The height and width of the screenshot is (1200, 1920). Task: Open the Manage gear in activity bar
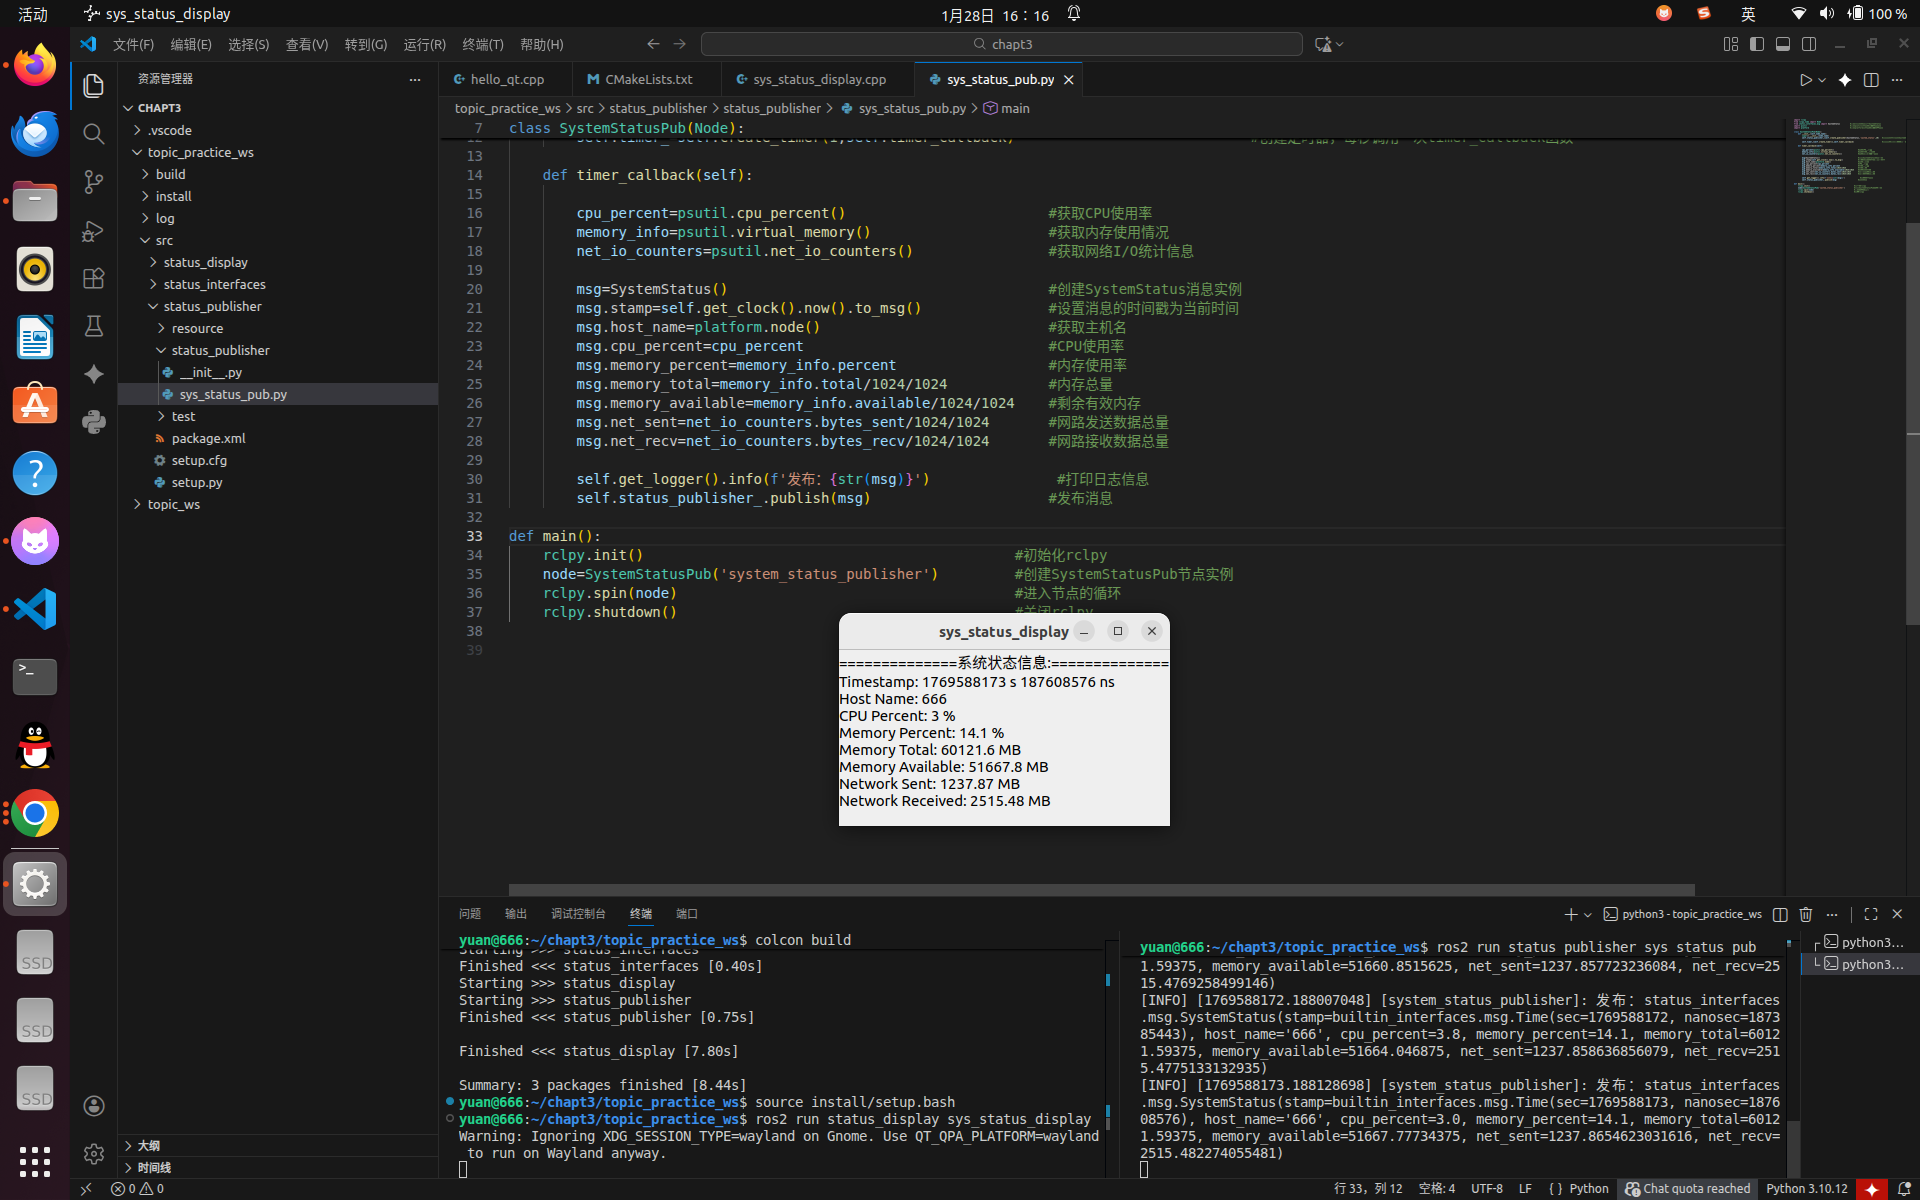93,1154
